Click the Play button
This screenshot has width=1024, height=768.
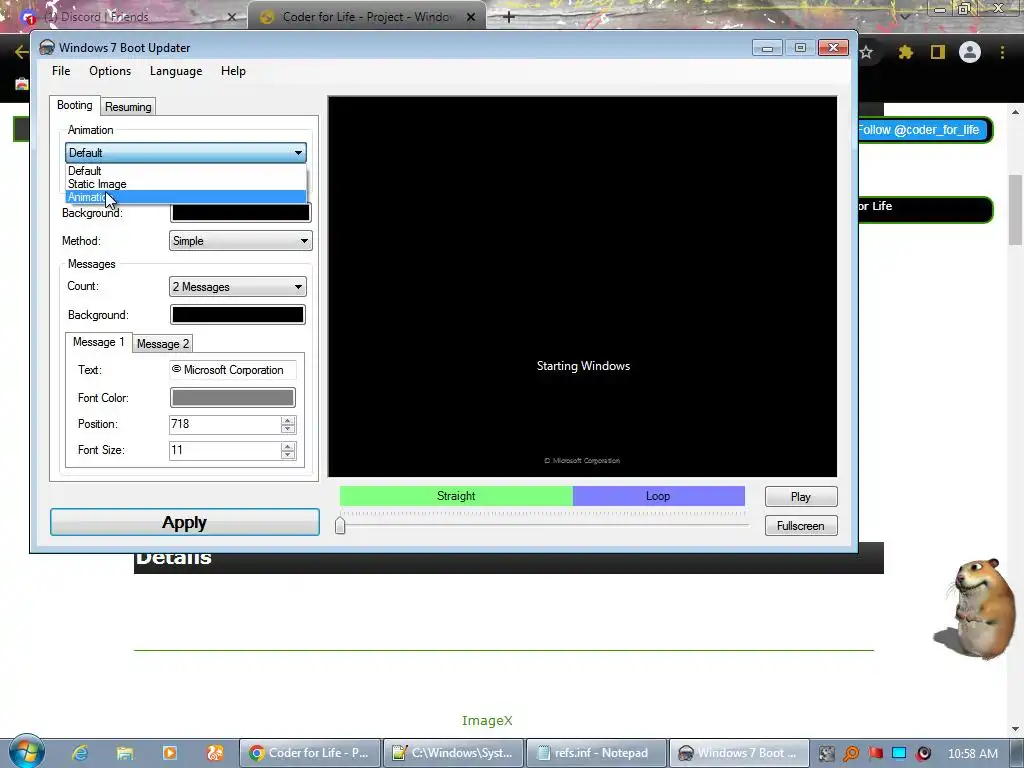click(x=801, y=496)
